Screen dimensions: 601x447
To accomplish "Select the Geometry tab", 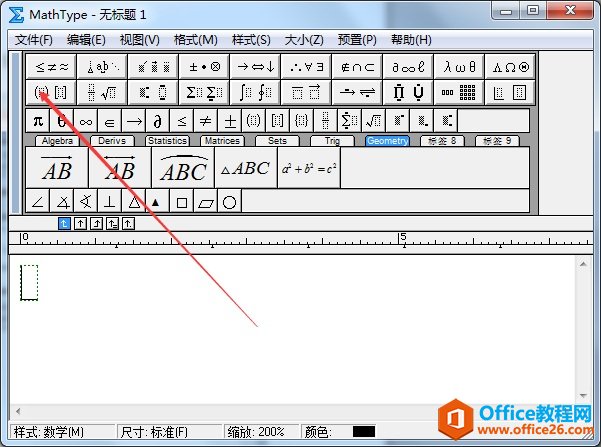I will click(387, 141).
